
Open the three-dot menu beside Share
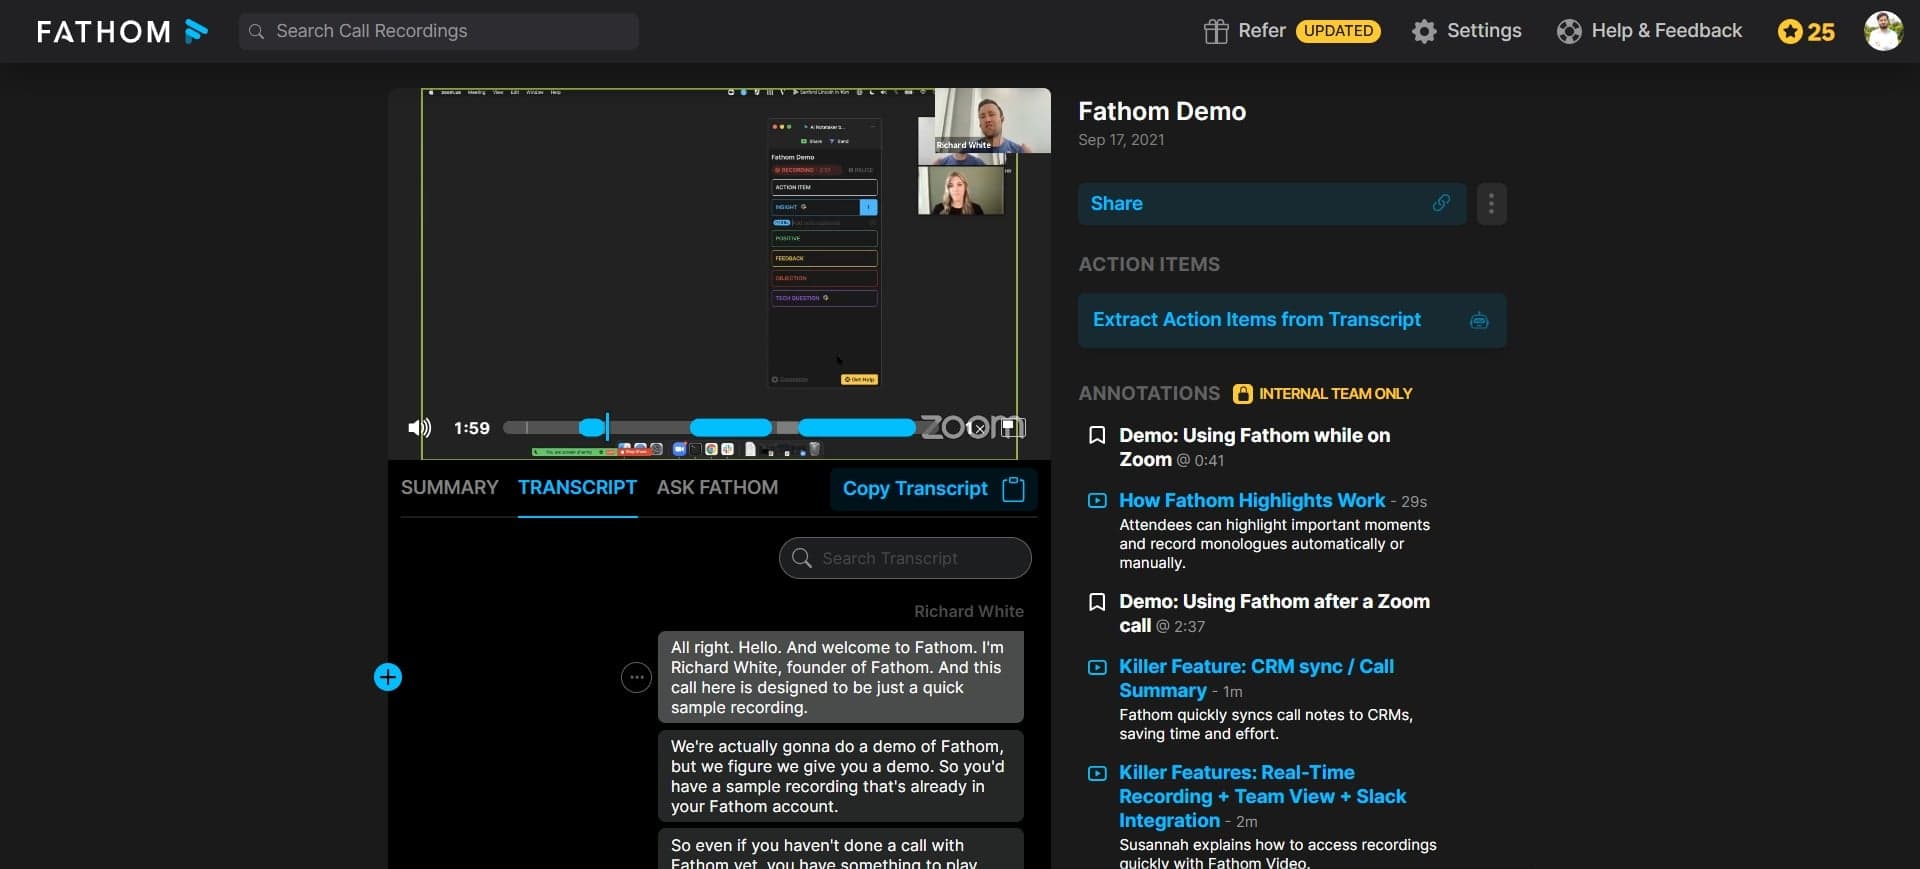tap(1491, 204)
